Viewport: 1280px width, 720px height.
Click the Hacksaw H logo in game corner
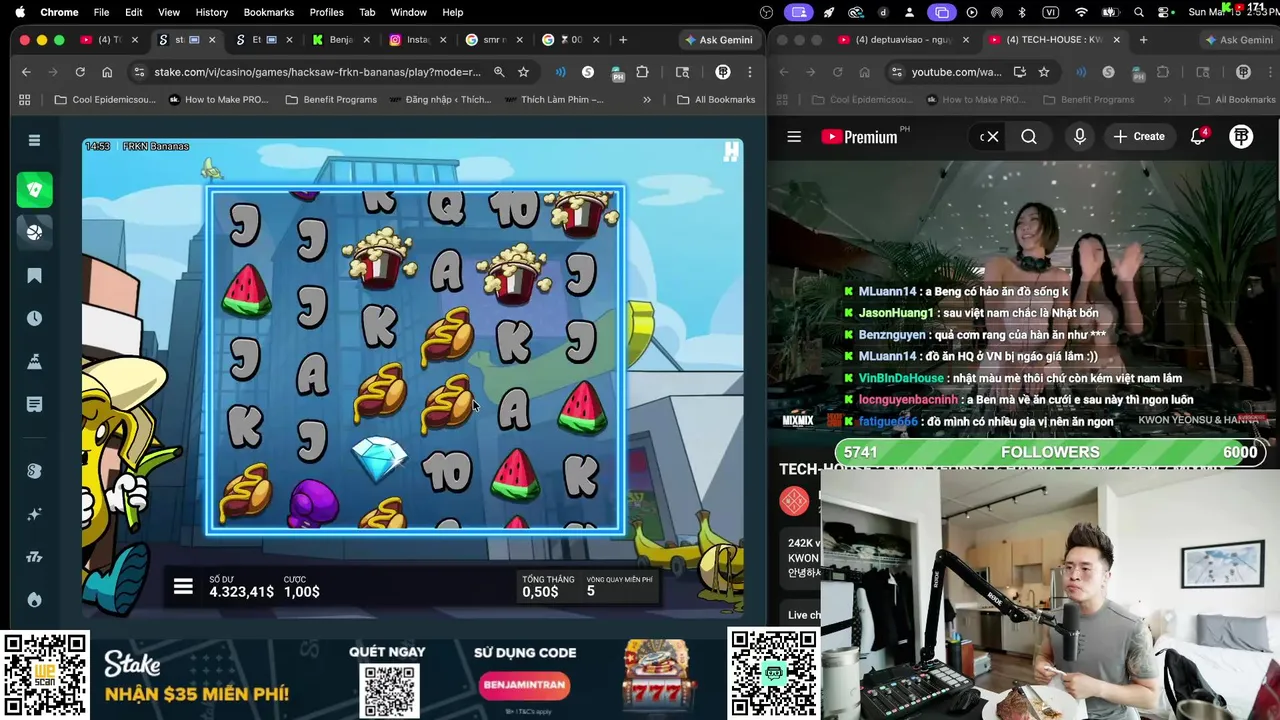click(x=731, y=151)
